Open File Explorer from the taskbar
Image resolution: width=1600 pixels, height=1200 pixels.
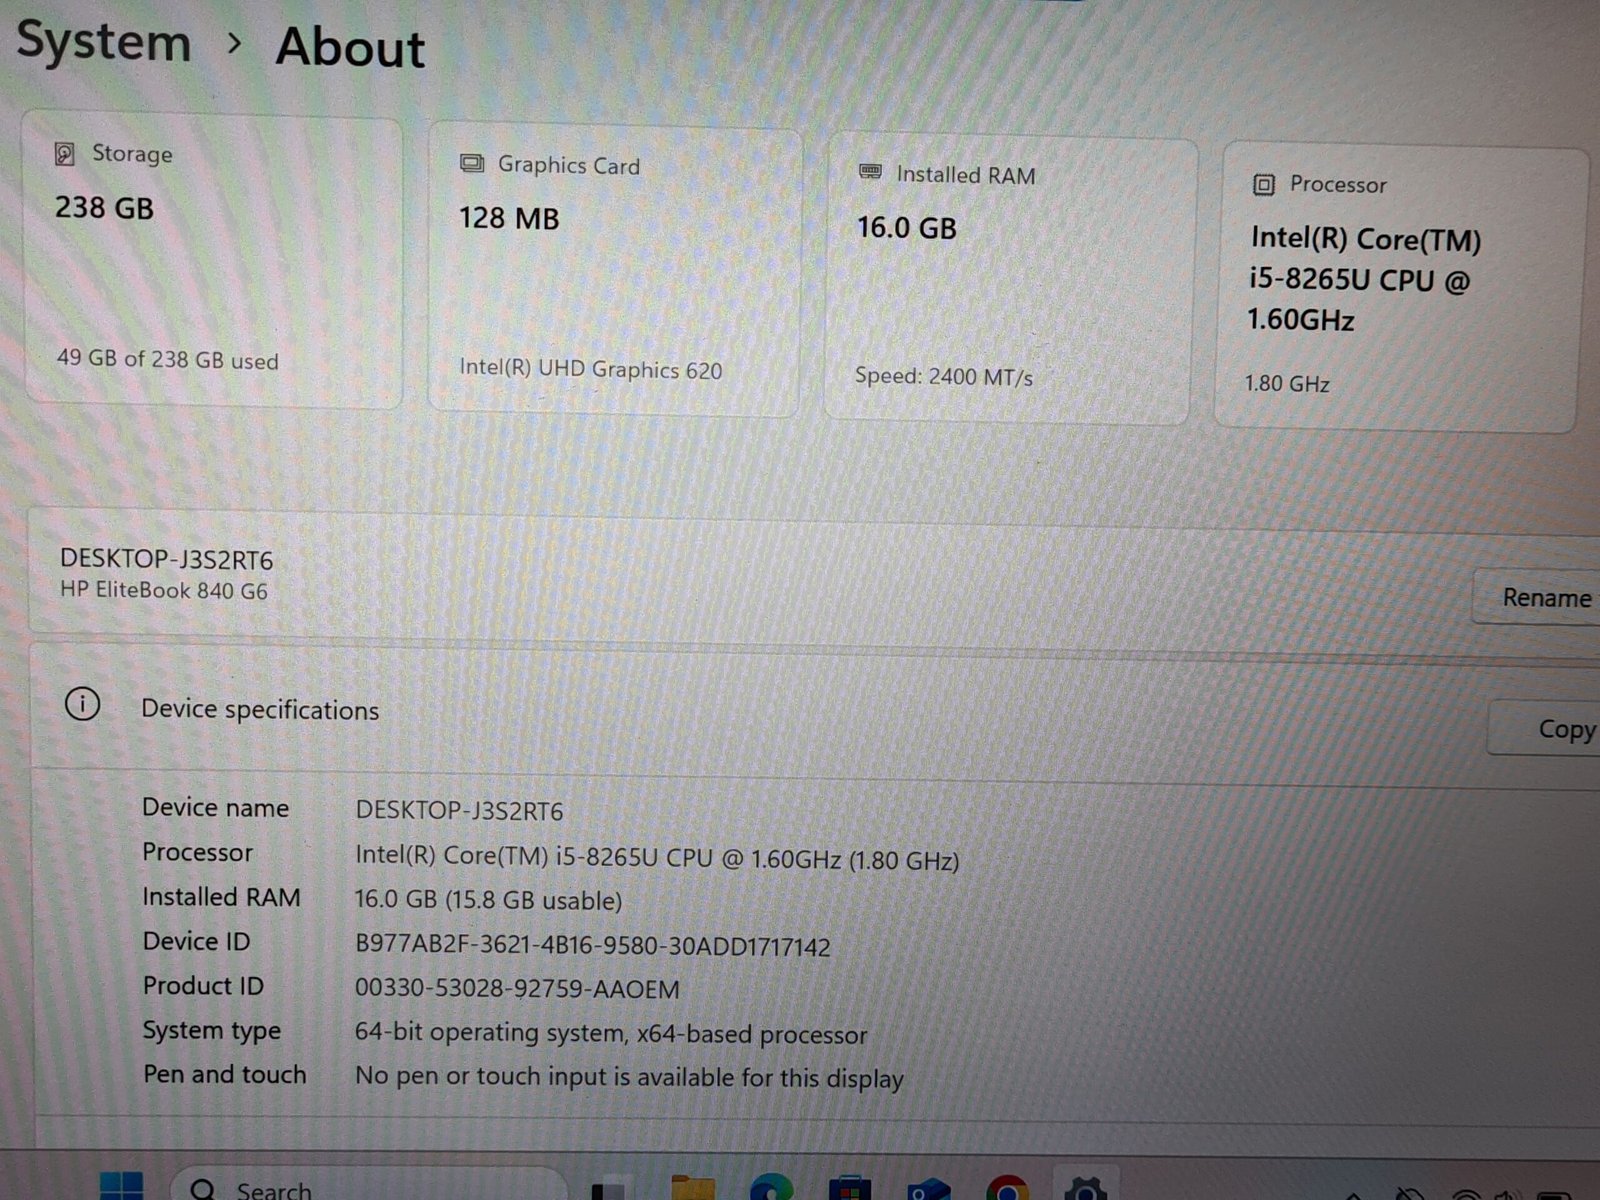pos(692,1188)
